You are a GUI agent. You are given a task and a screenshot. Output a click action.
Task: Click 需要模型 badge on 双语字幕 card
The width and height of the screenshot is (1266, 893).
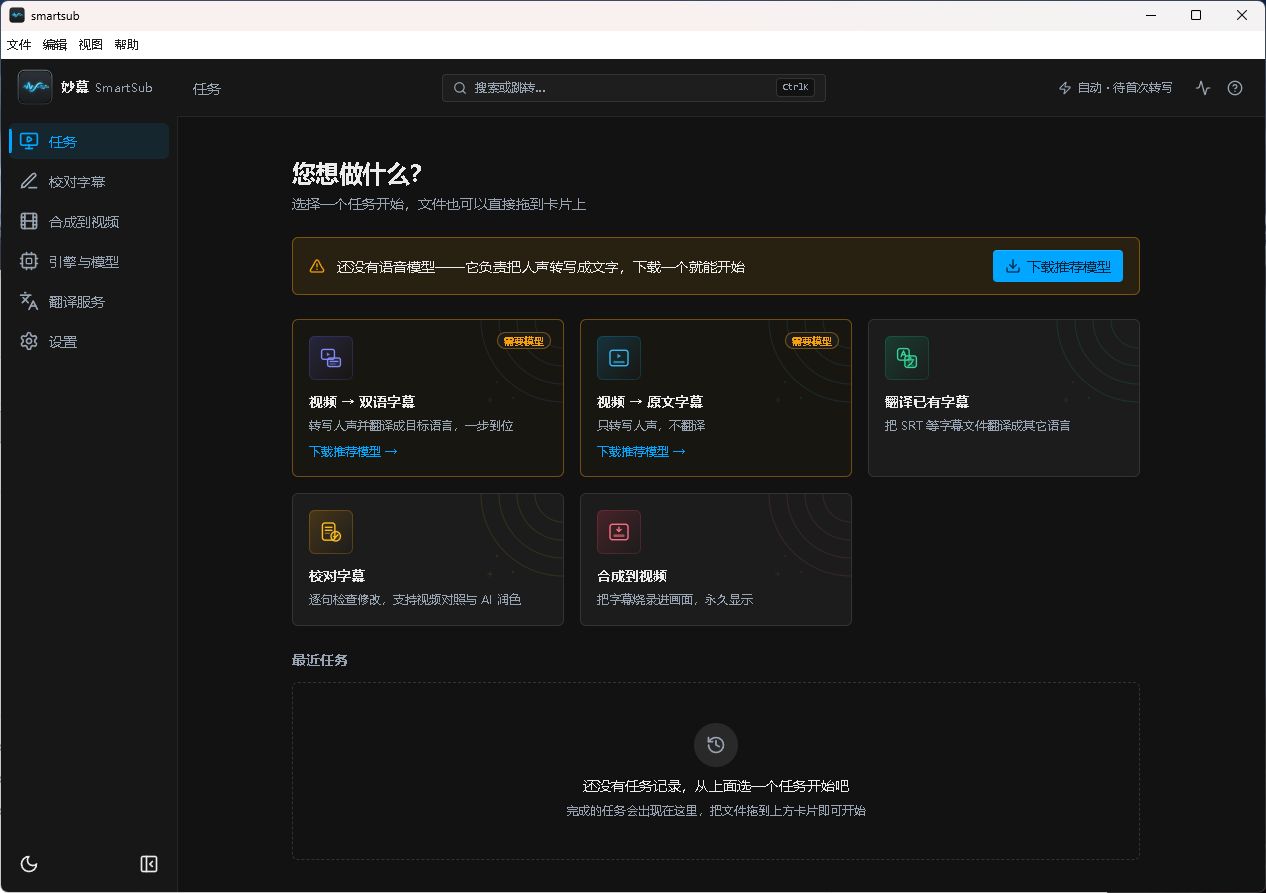(524, 341)
